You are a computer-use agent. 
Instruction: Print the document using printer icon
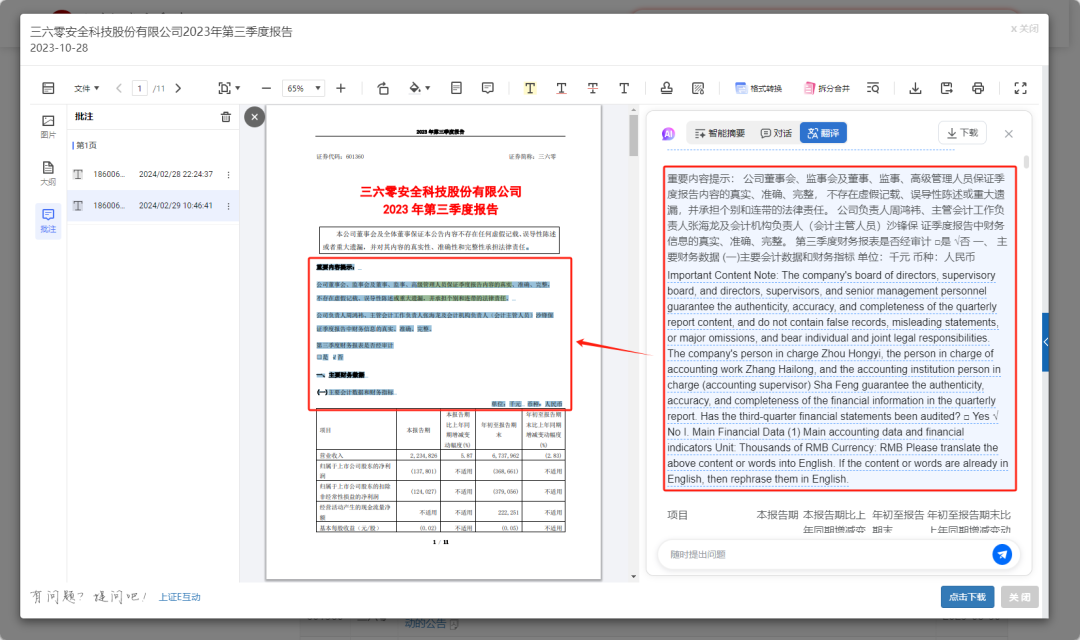coord(978,88)
